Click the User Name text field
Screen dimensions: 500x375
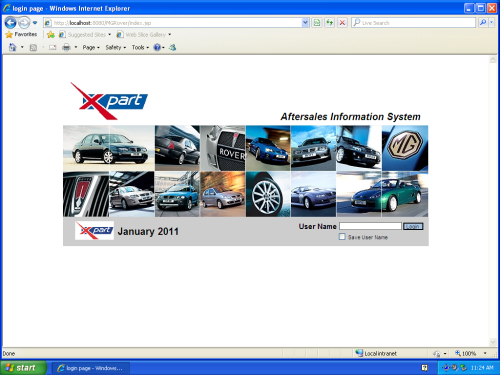pos(370,226)
